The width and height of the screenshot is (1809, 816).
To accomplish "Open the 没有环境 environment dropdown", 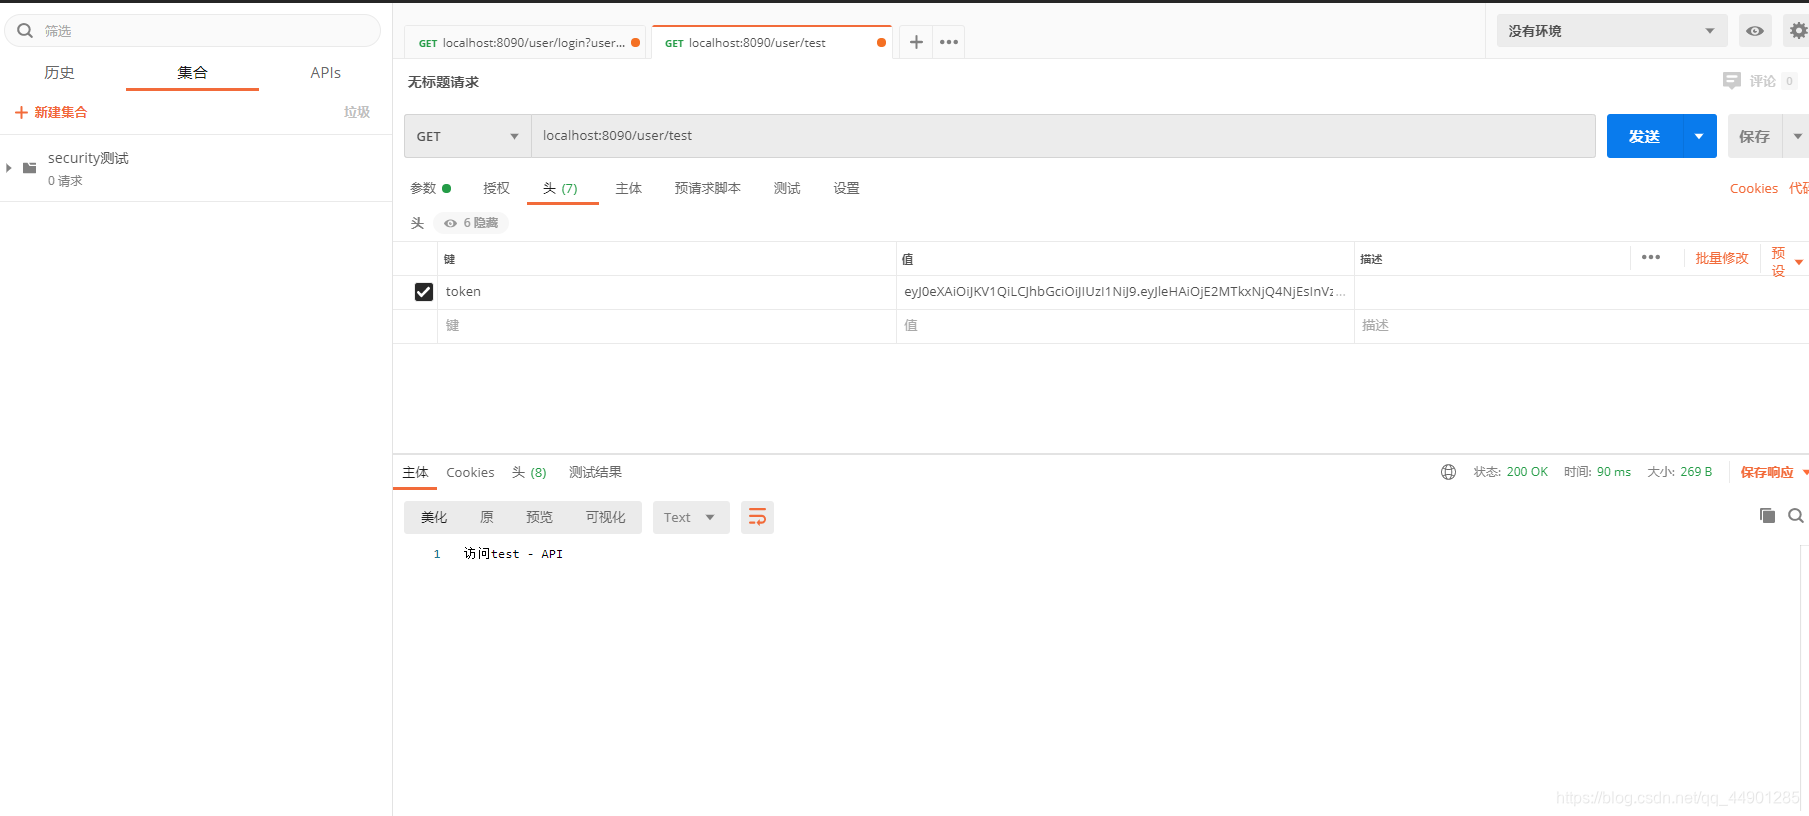I will click(1610, 31).
